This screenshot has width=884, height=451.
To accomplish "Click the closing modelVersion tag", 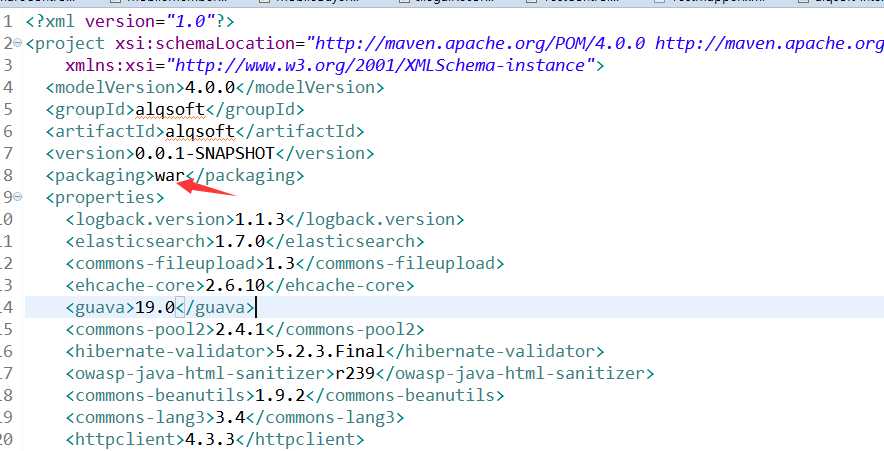I will pyautogui.click(x=309, y=87).
